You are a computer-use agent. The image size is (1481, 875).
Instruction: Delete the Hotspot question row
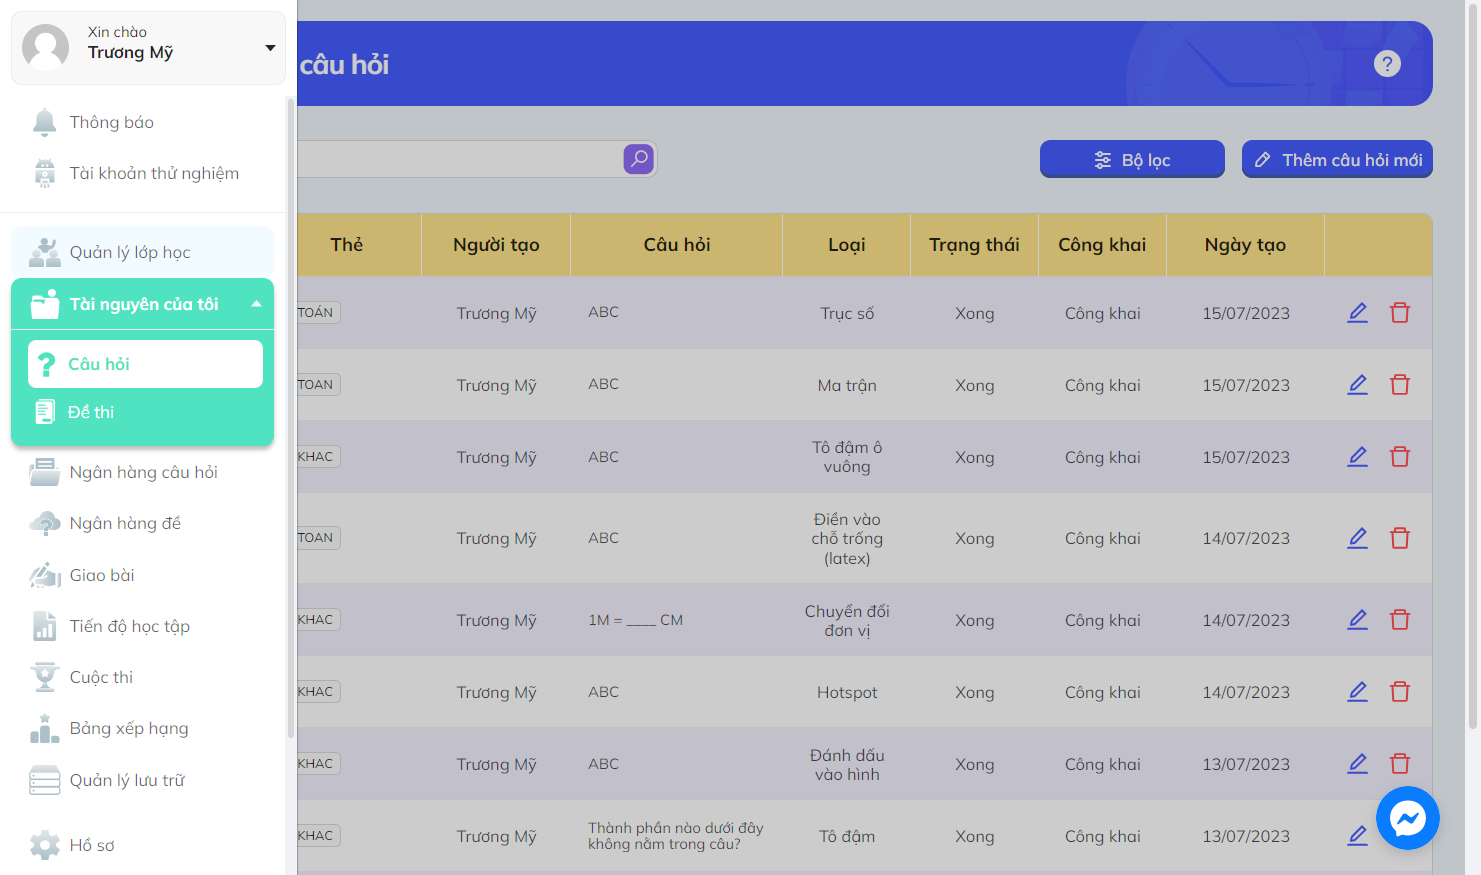pyautogui.click(x=1400, y=692)
